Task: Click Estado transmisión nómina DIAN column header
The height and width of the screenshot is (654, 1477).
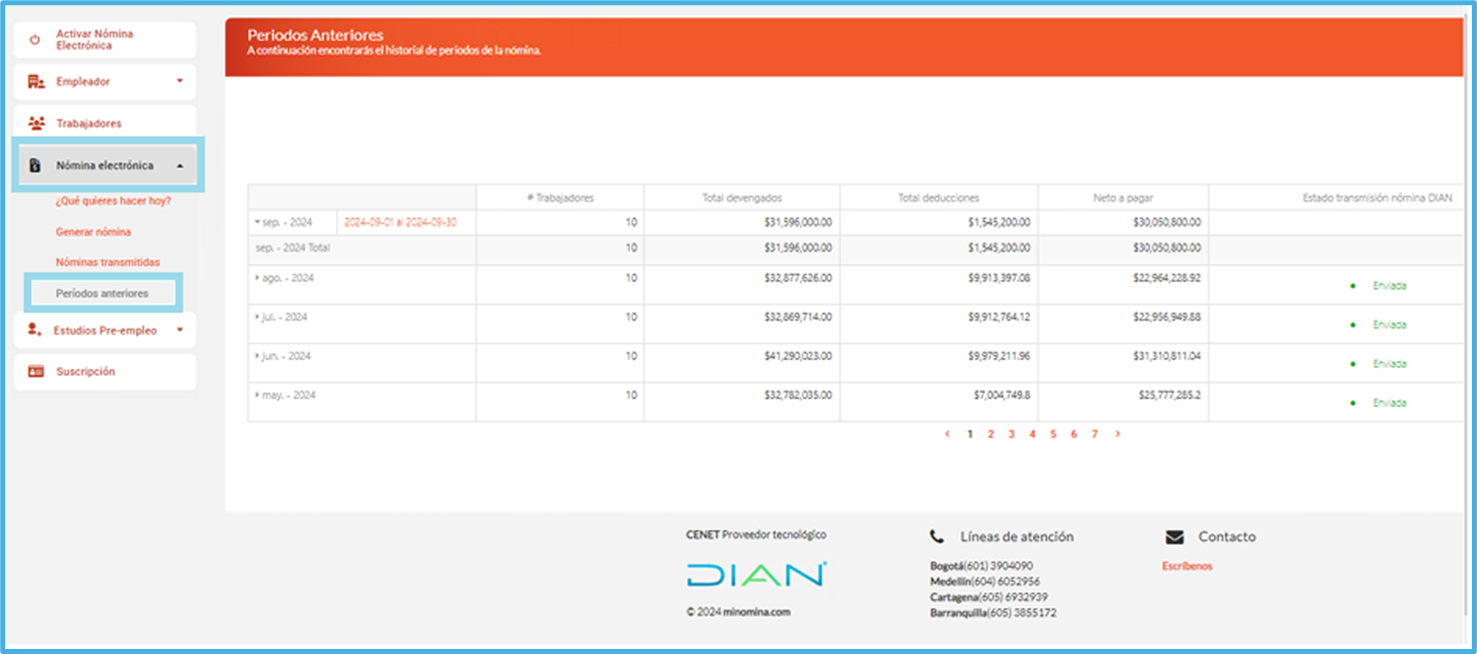Action: coord(1377,198)
